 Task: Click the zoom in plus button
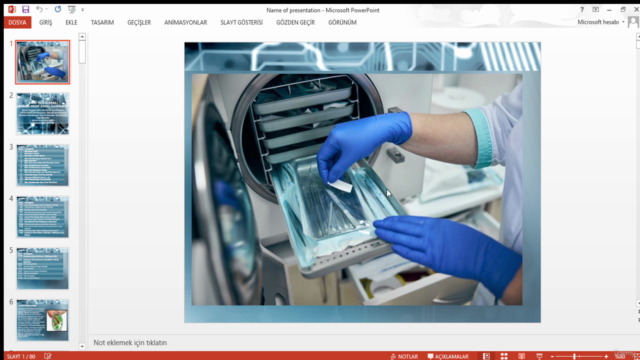606,357
